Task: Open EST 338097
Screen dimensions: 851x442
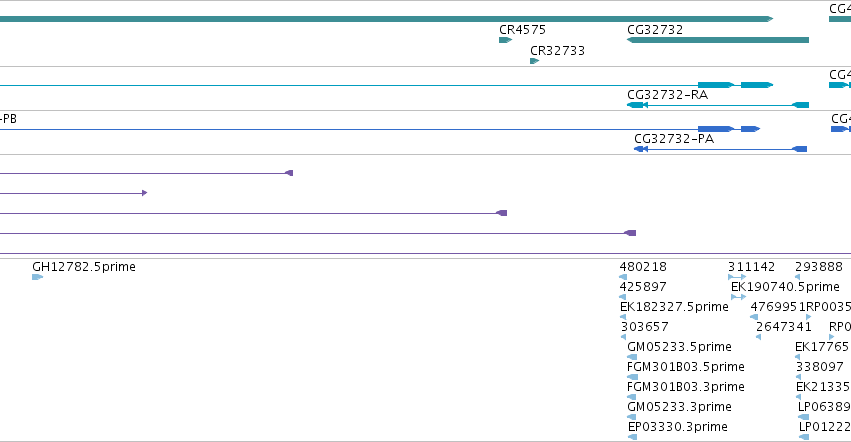Action: pos(820,367)
